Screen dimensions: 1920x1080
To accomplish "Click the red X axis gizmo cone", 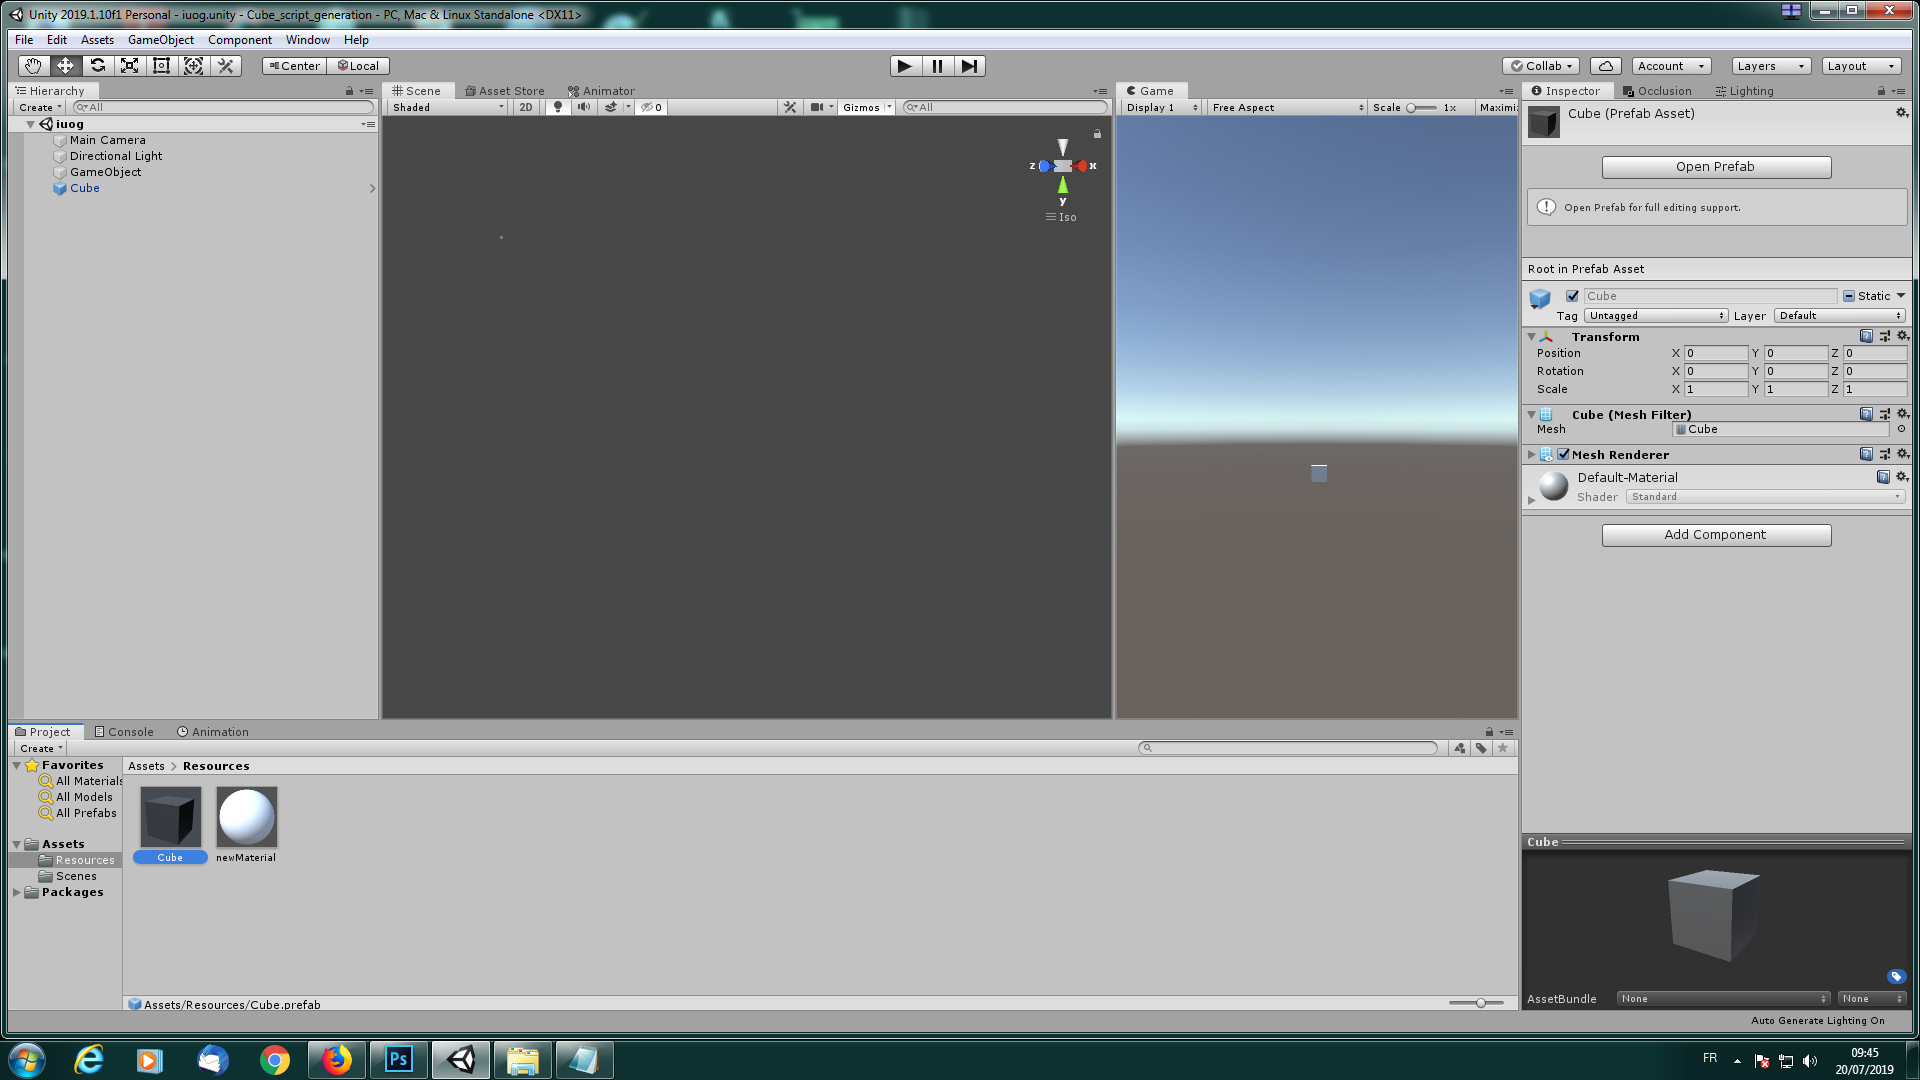I will (x=1081, y=166).
